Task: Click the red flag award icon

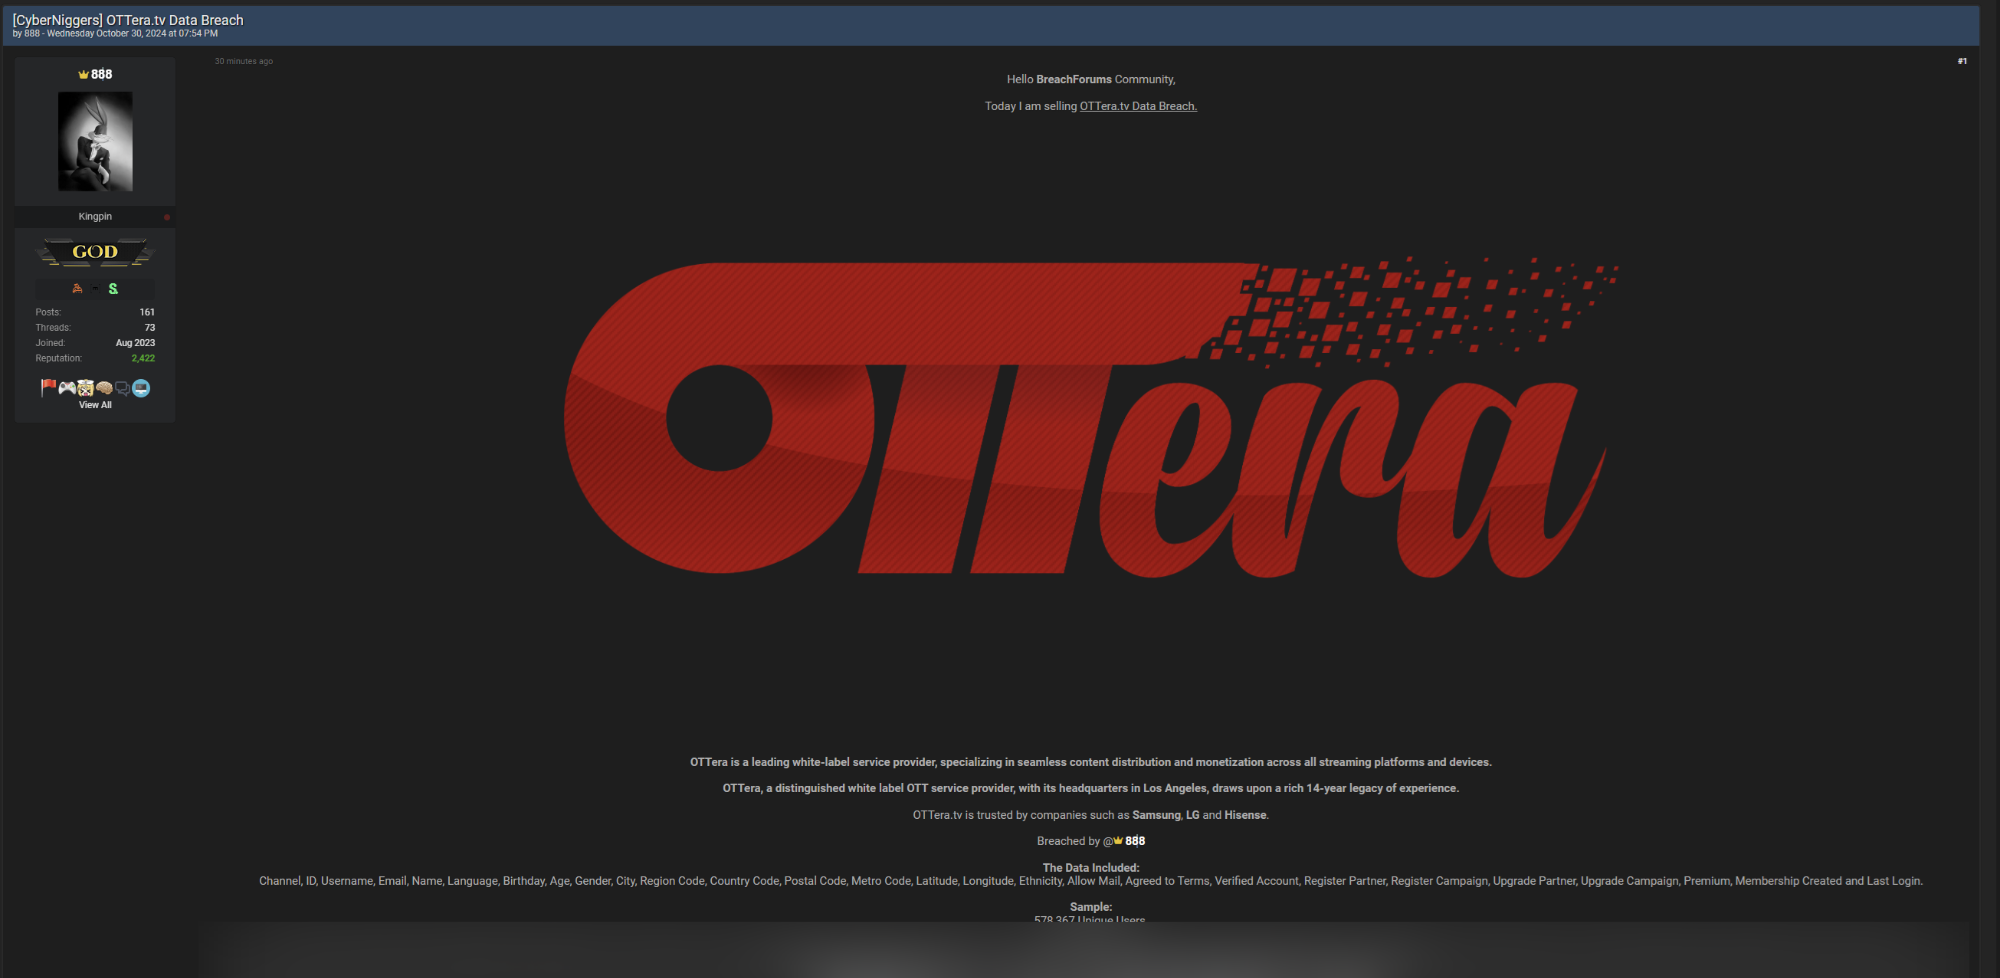Action: point(47,386)
